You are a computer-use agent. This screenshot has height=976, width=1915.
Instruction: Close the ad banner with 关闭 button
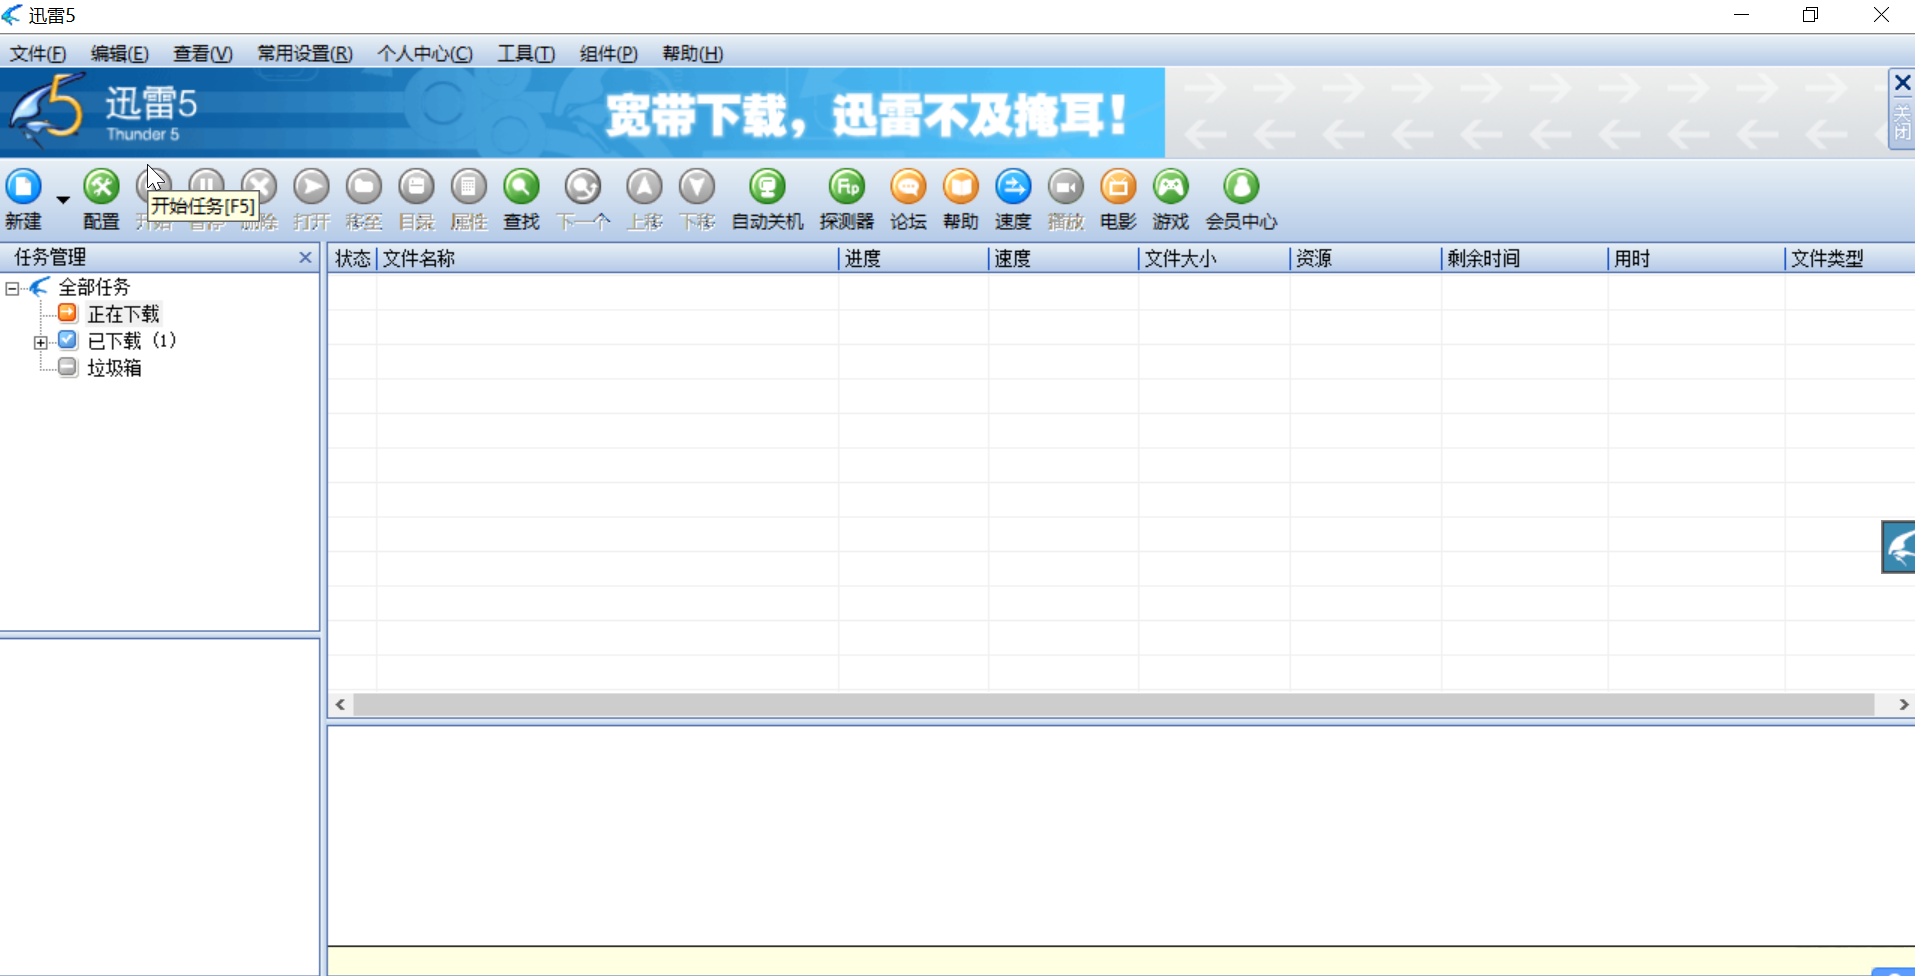(x=1901, y=110)
